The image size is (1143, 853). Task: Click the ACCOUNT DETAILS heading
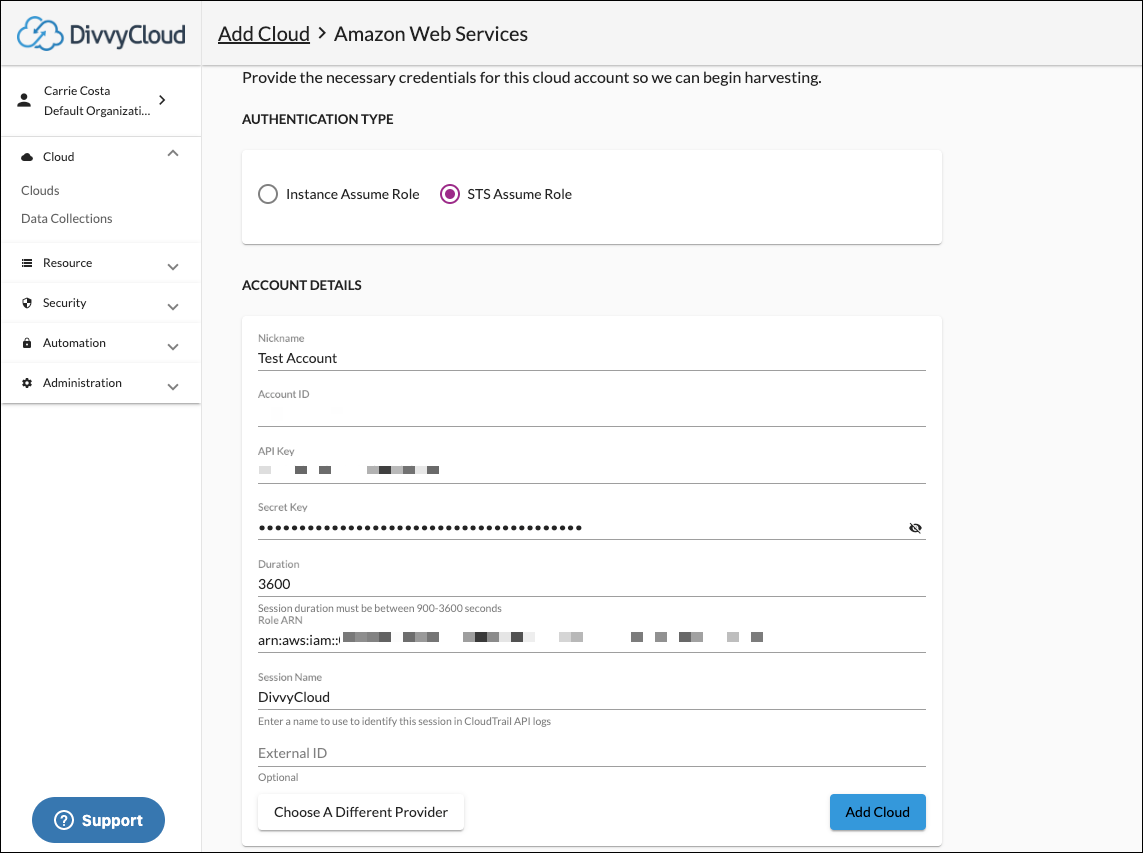302,285
